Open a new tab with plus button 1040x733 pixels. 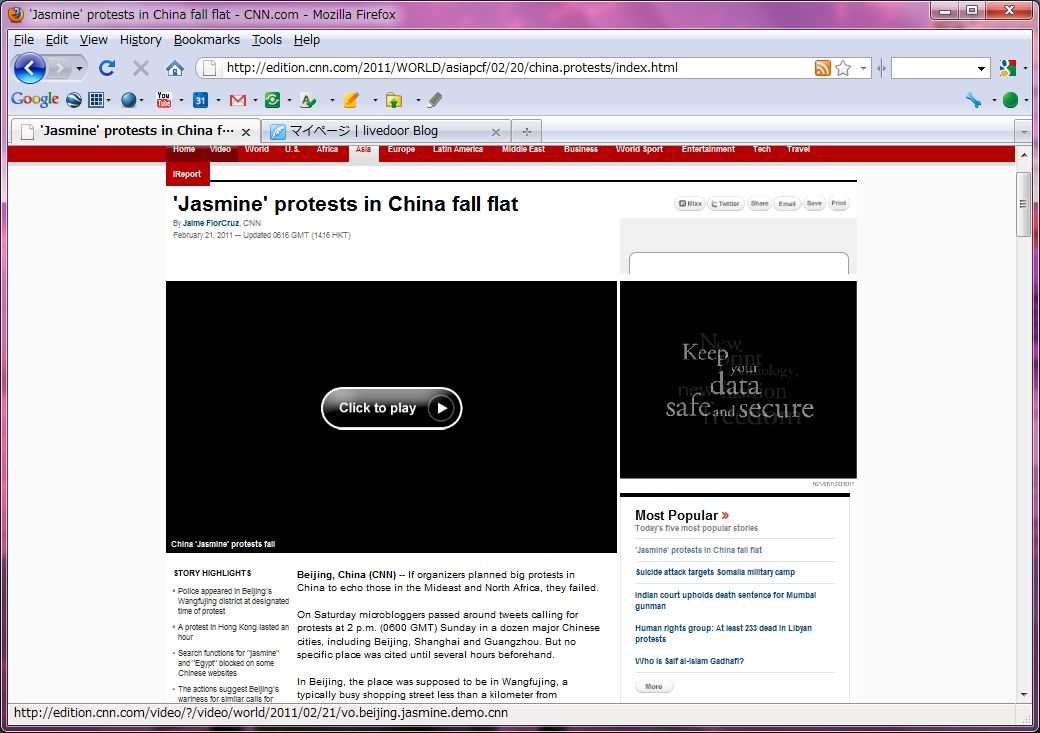[527, 131]
